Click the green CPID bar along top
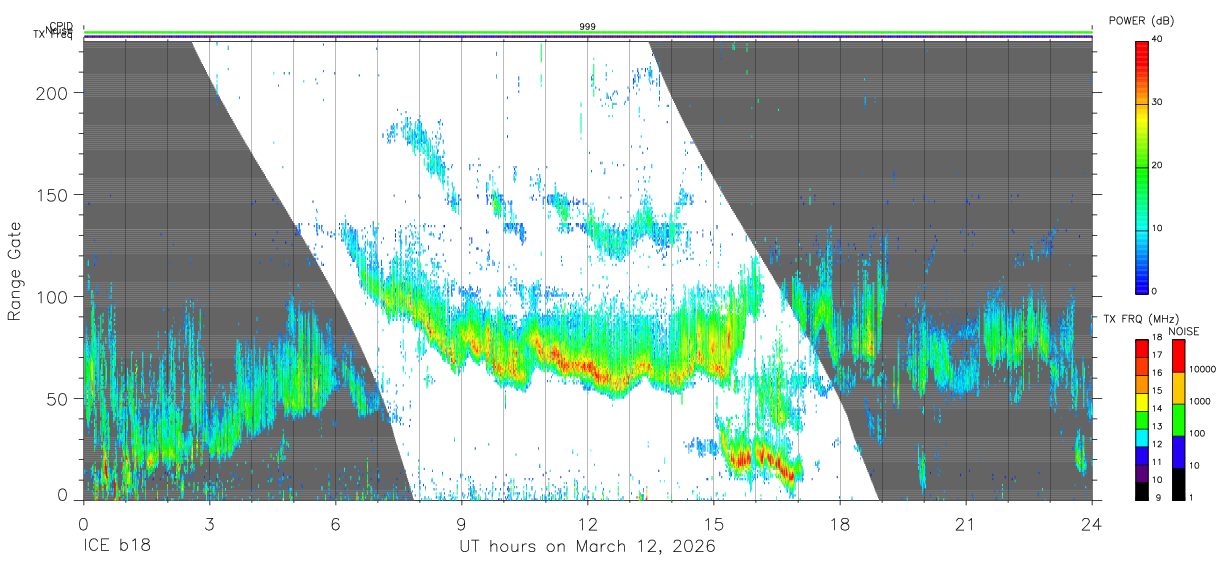Image resolution: width=1228 pixels, height=567 pixels. point(588,32)
